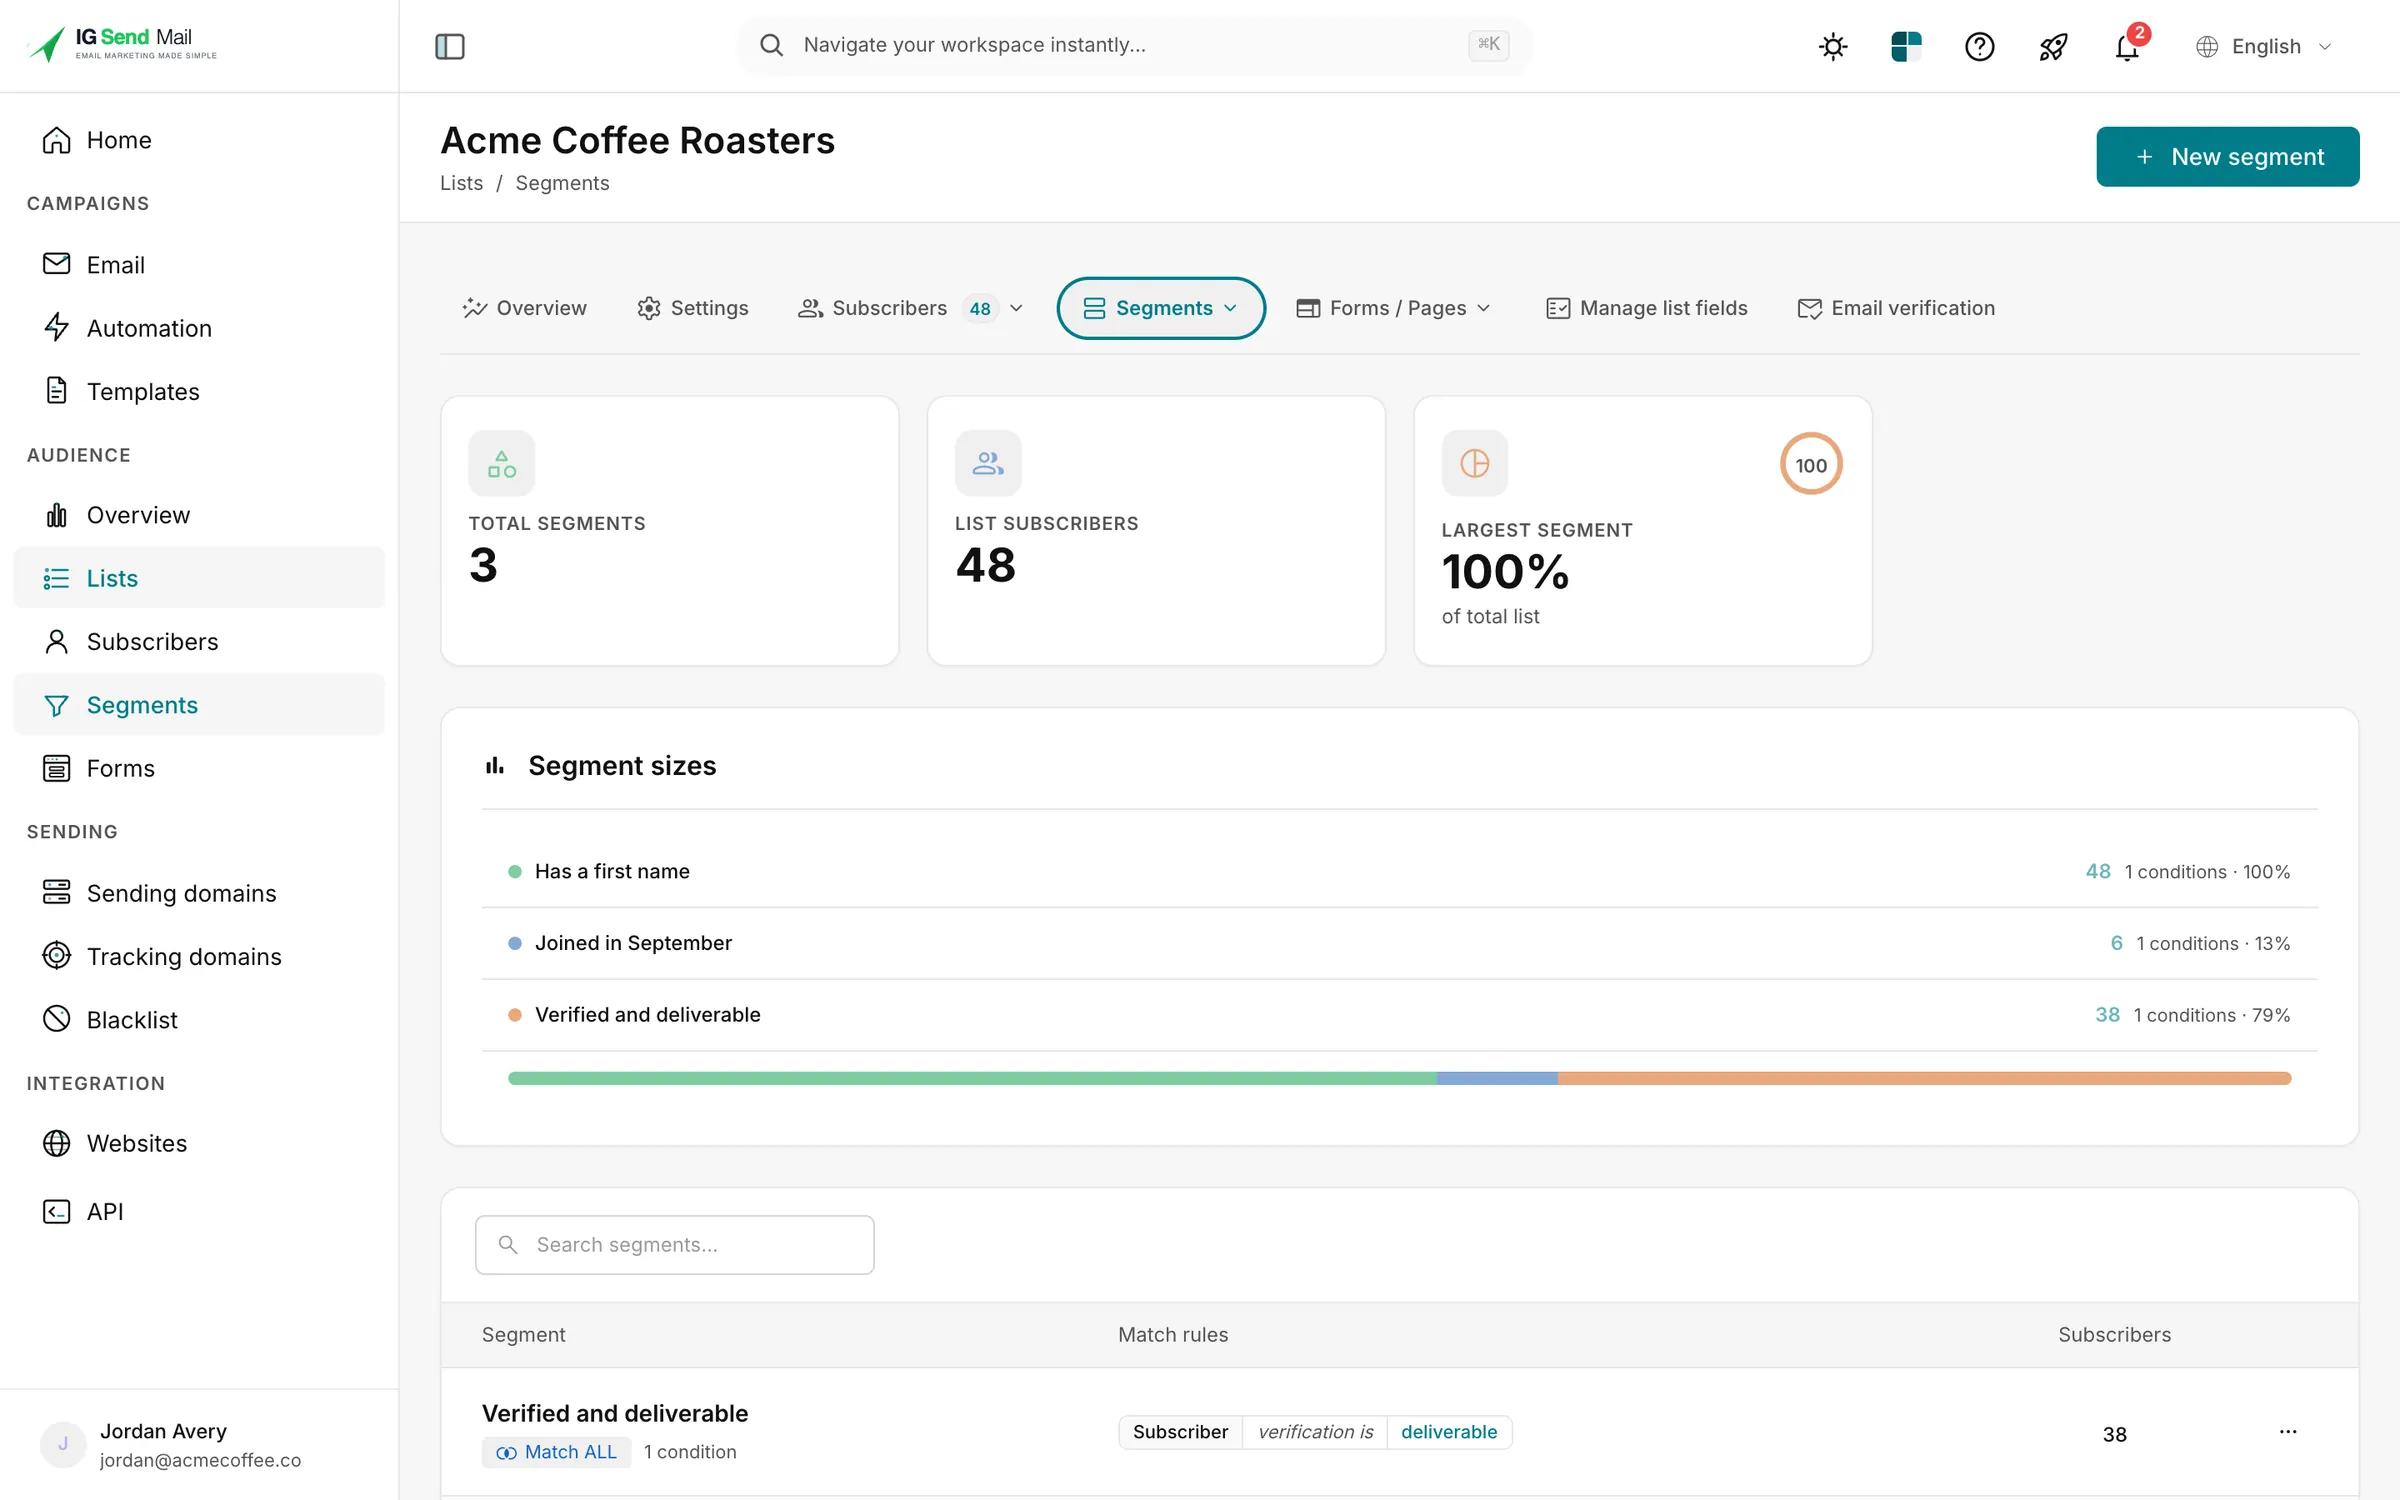The height and width of the screenshot is (1500, 2400).
Task: Click the Segment column header
Action: coord(524,1335)
